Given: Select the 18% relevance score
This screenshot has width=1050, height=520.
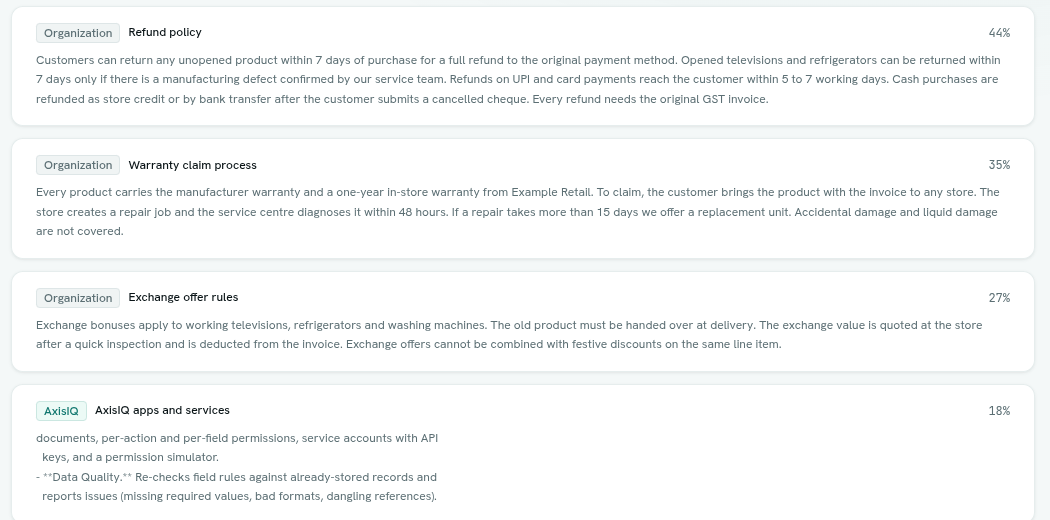Looking at the screenshot, I should (999, 411).
